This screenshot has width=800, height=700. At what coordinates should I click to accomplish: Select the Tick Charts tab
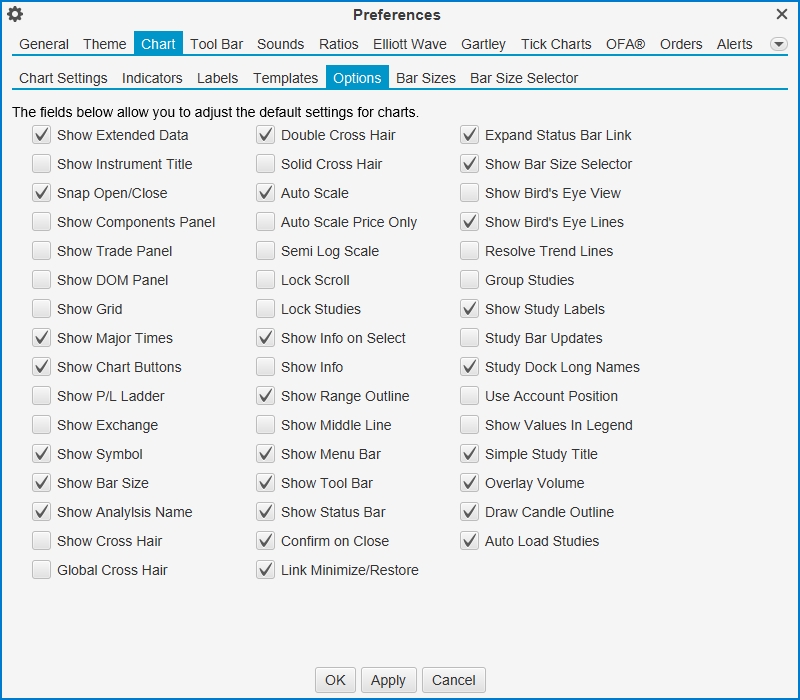pyautogui.click(x=556, y=44)
